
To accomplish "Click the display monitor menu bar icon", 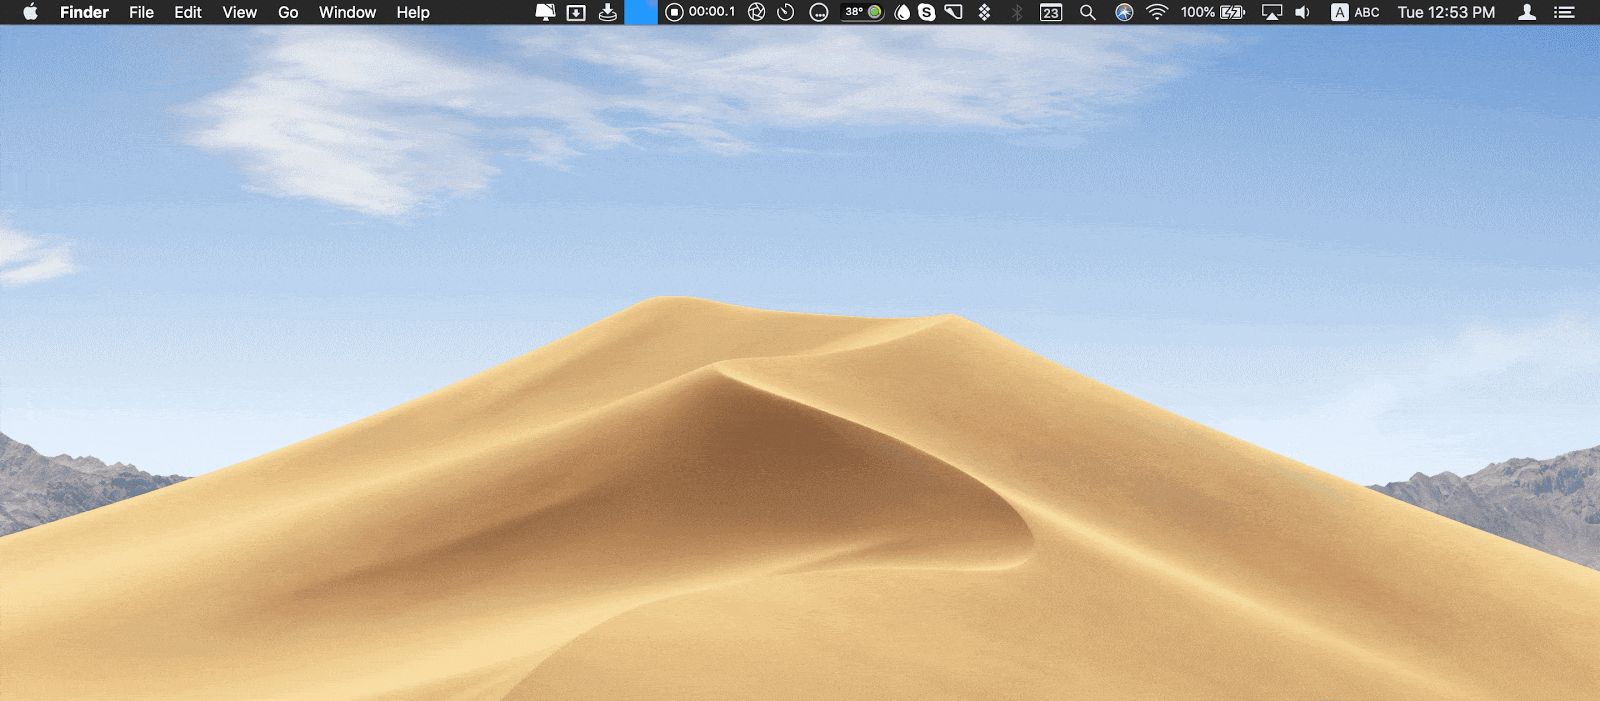I will coord(545,12).
